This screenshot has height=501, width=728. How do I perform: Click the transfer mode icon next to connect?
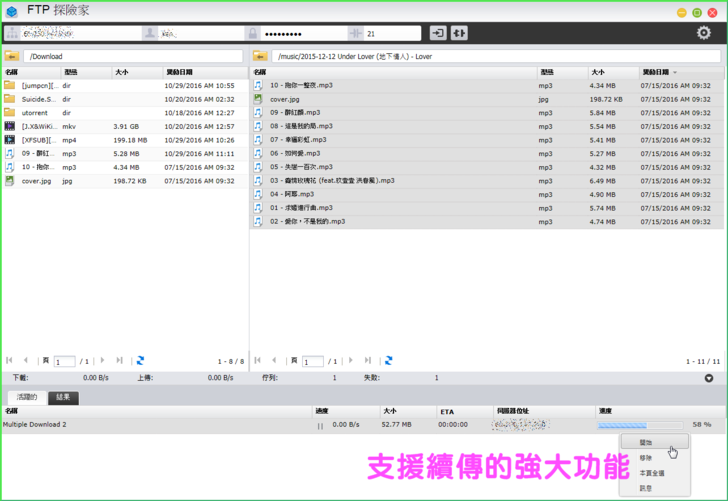459,34
